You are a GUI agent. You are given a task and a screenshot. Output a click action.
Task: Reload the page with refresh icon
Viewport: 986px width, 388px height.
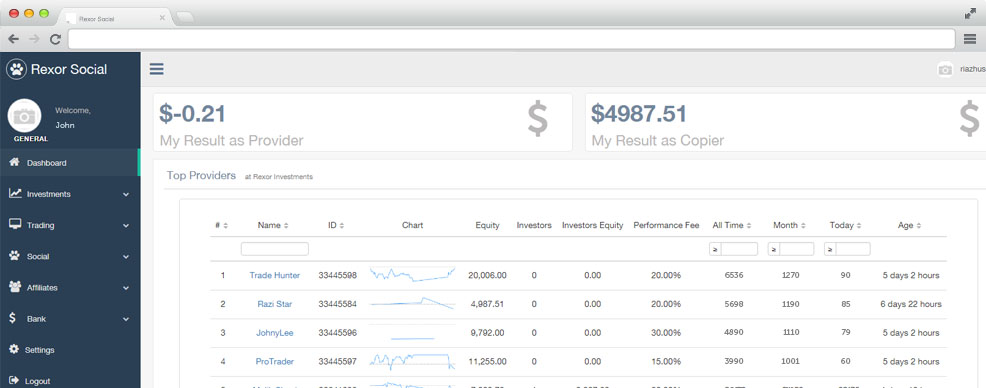point(55,39)
